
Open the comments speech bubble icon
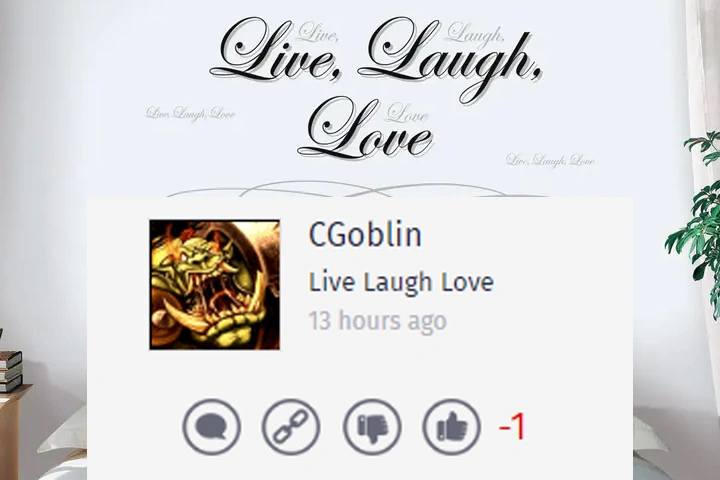tap(211, 427)
